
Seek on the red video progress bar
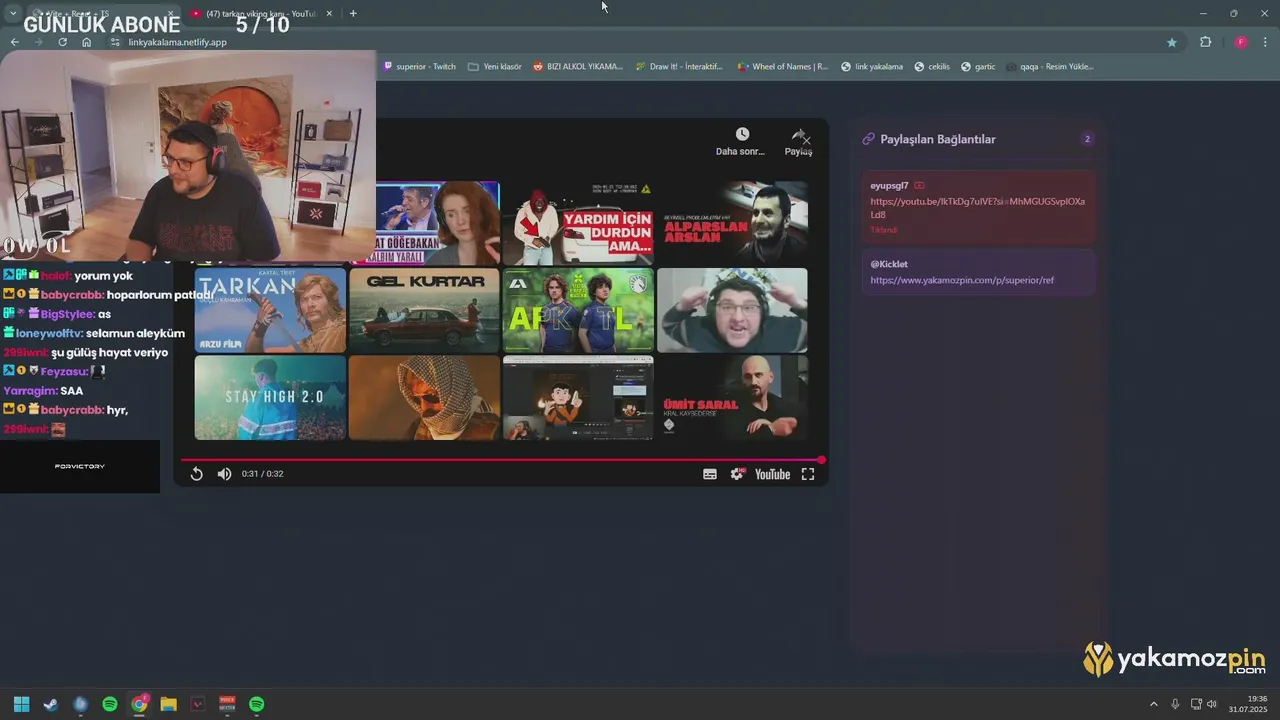click(502, 460)
